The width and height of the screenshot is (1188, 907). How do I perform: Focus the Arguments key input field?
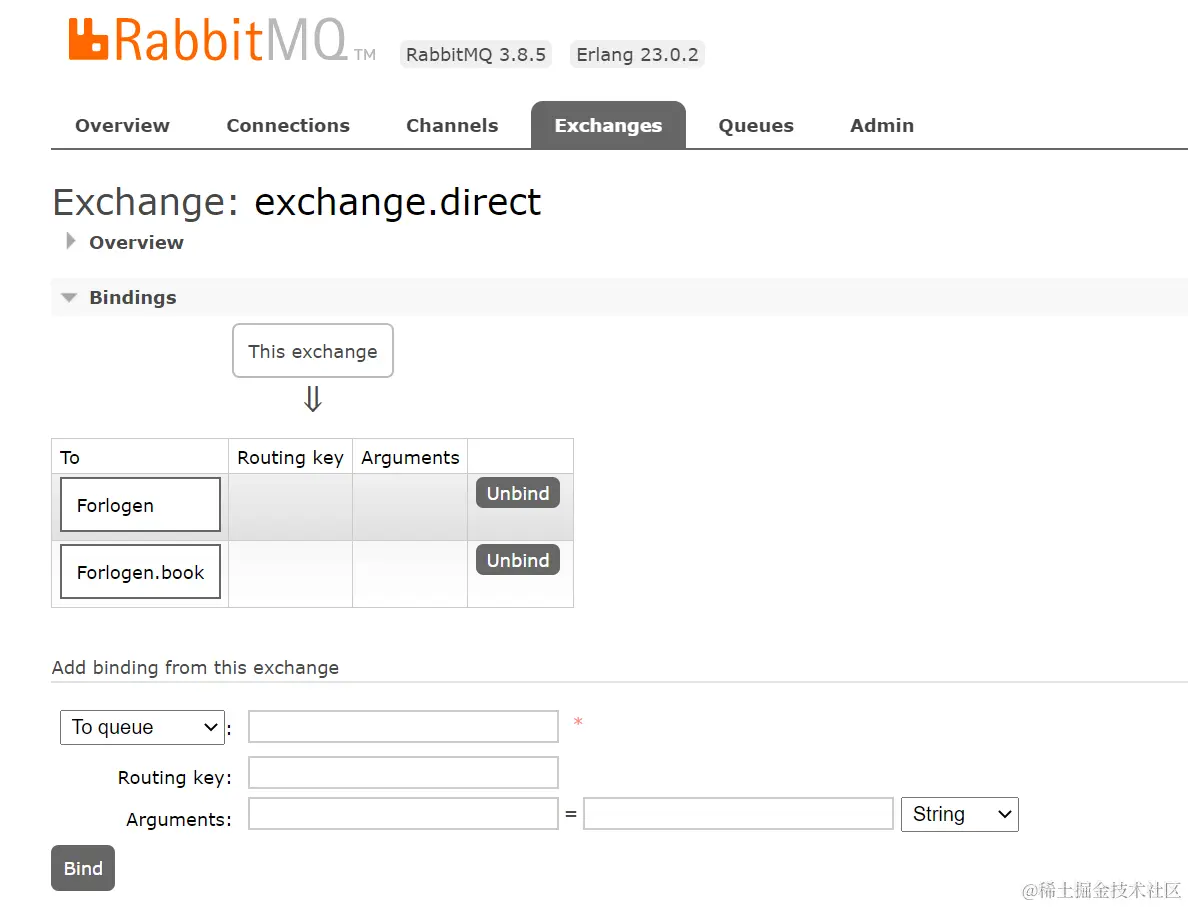403,814
